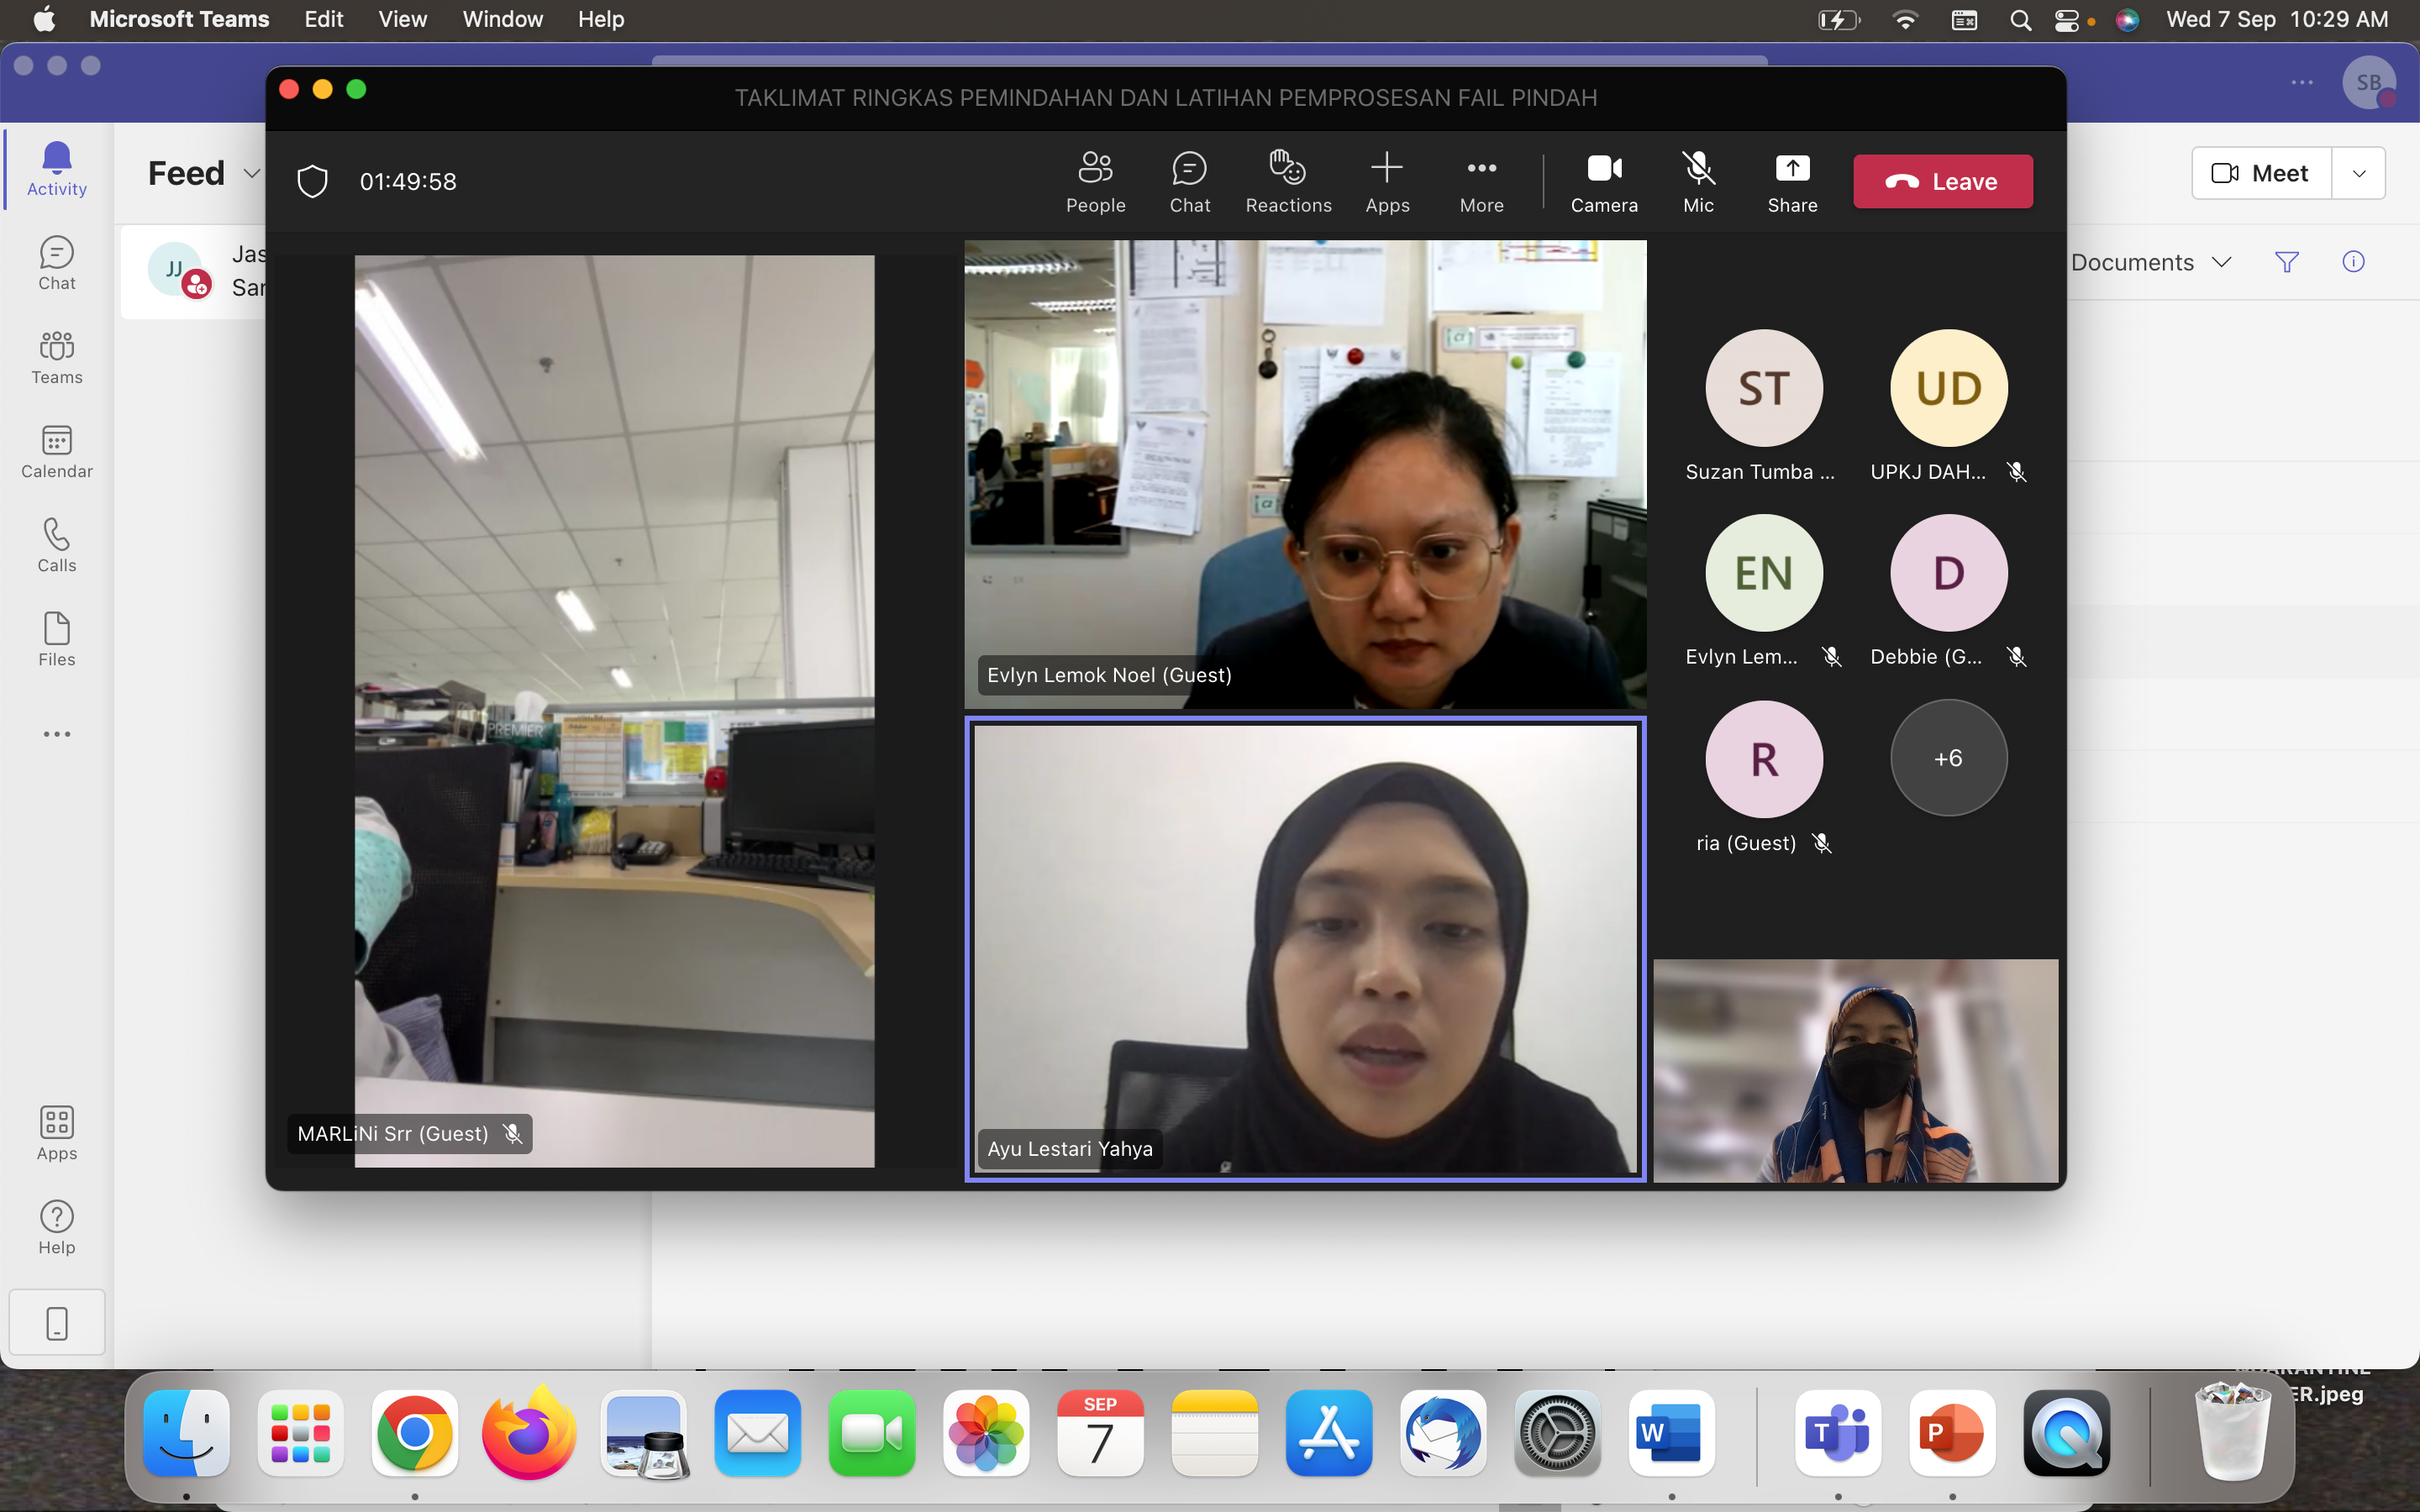The image size is (2420, 1512).
Task: Open Photos app from the Dock
Action: click(985, 1432)
